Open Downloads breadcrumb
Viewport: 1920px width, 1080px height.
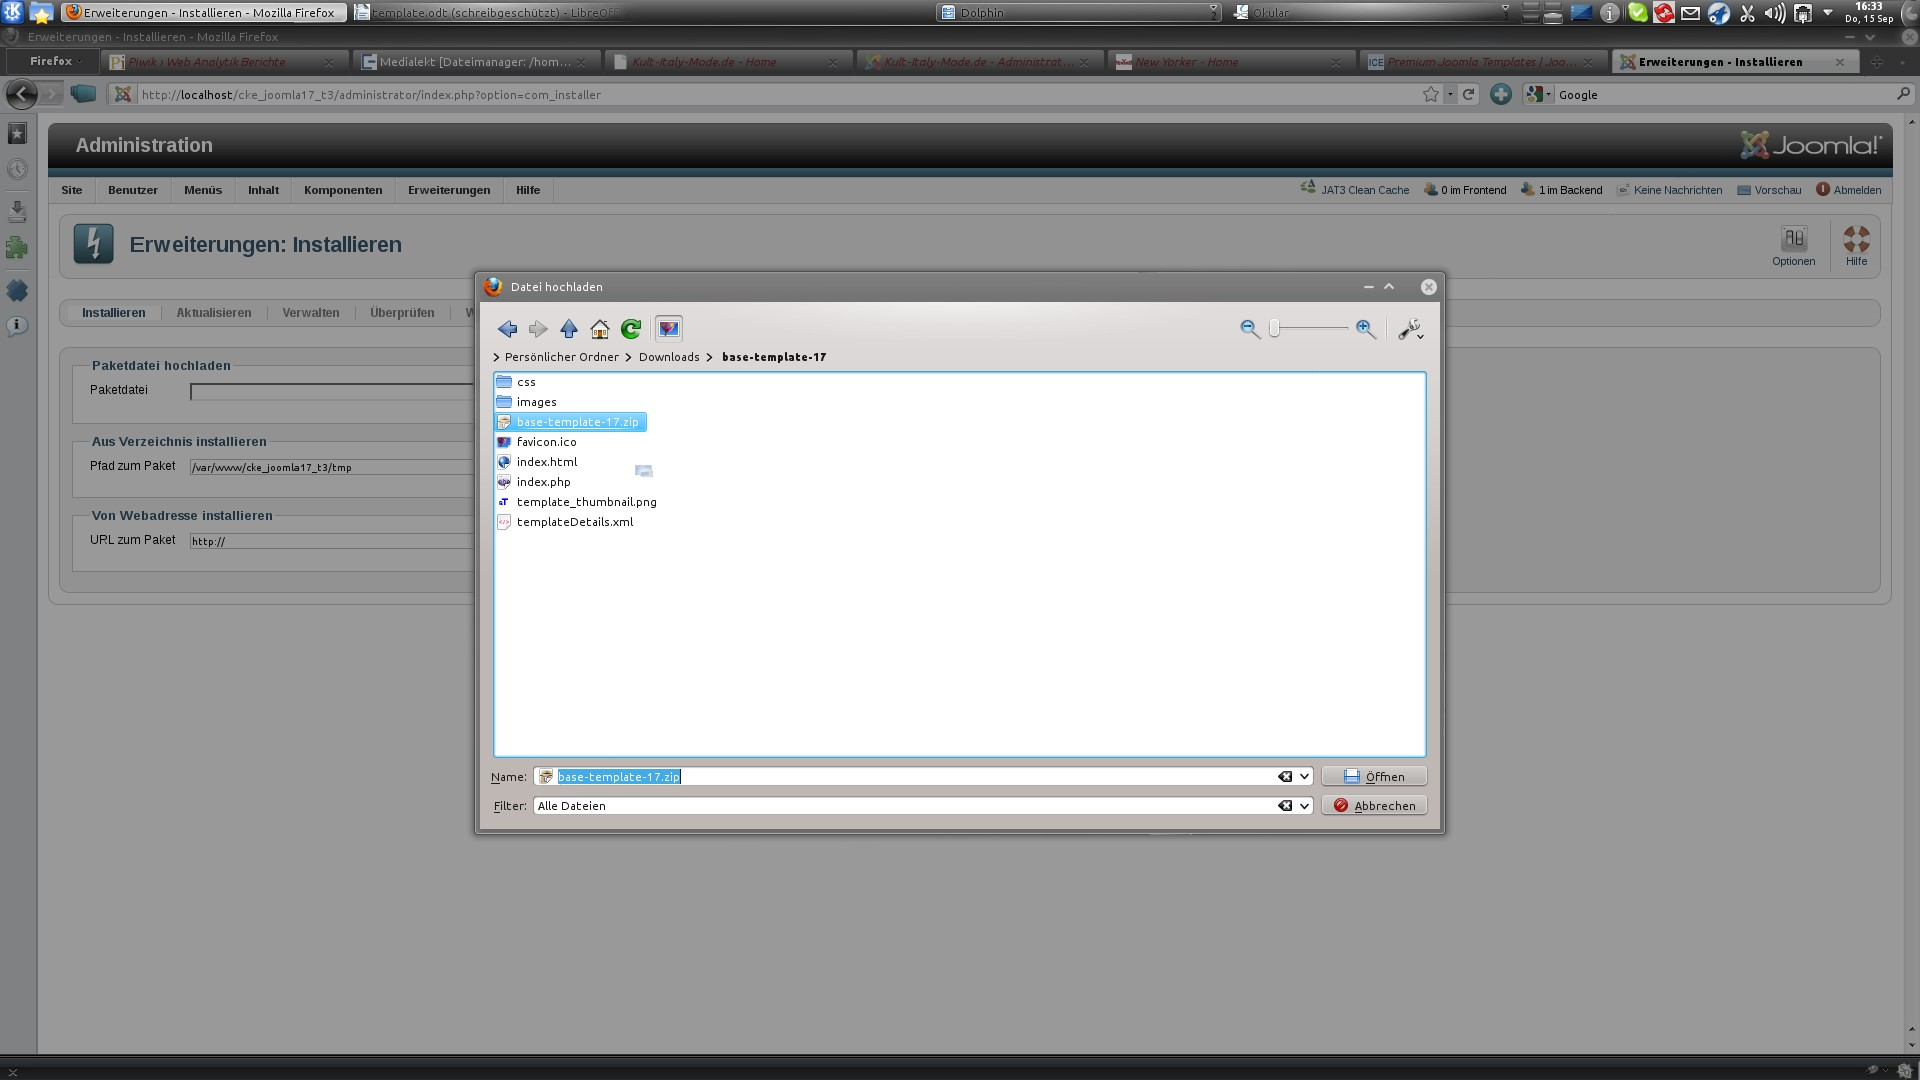point(669,357)
